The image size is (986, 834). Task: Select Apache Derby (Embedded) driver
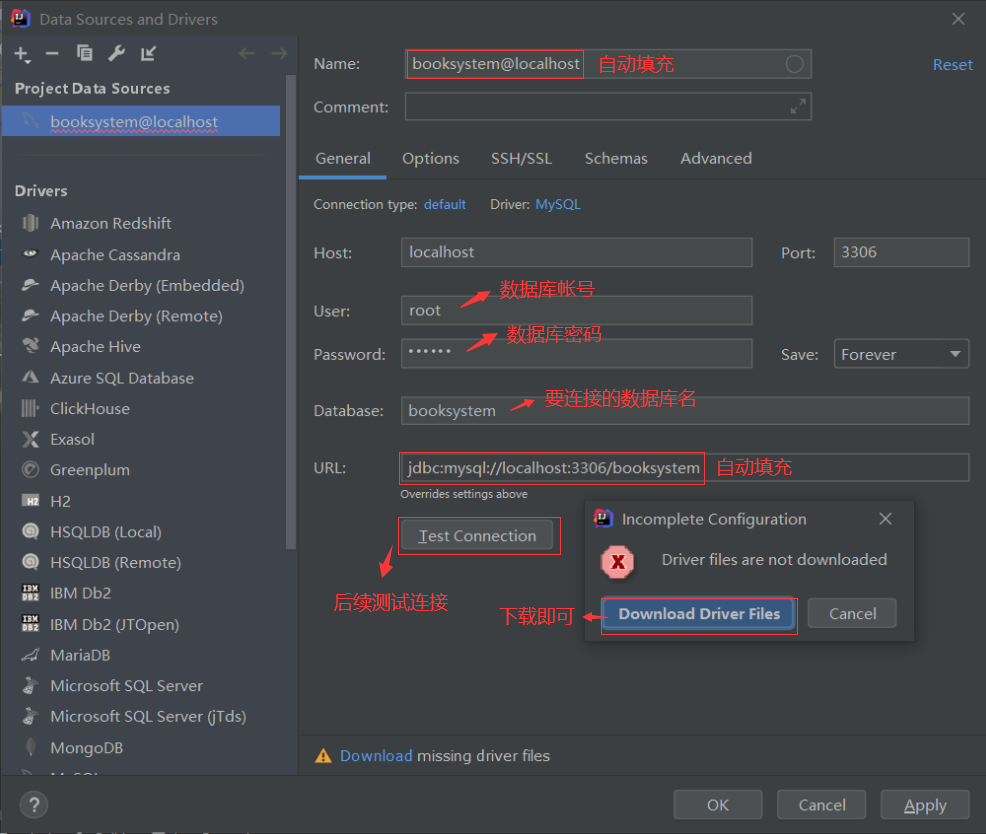(x=147, y=286)
